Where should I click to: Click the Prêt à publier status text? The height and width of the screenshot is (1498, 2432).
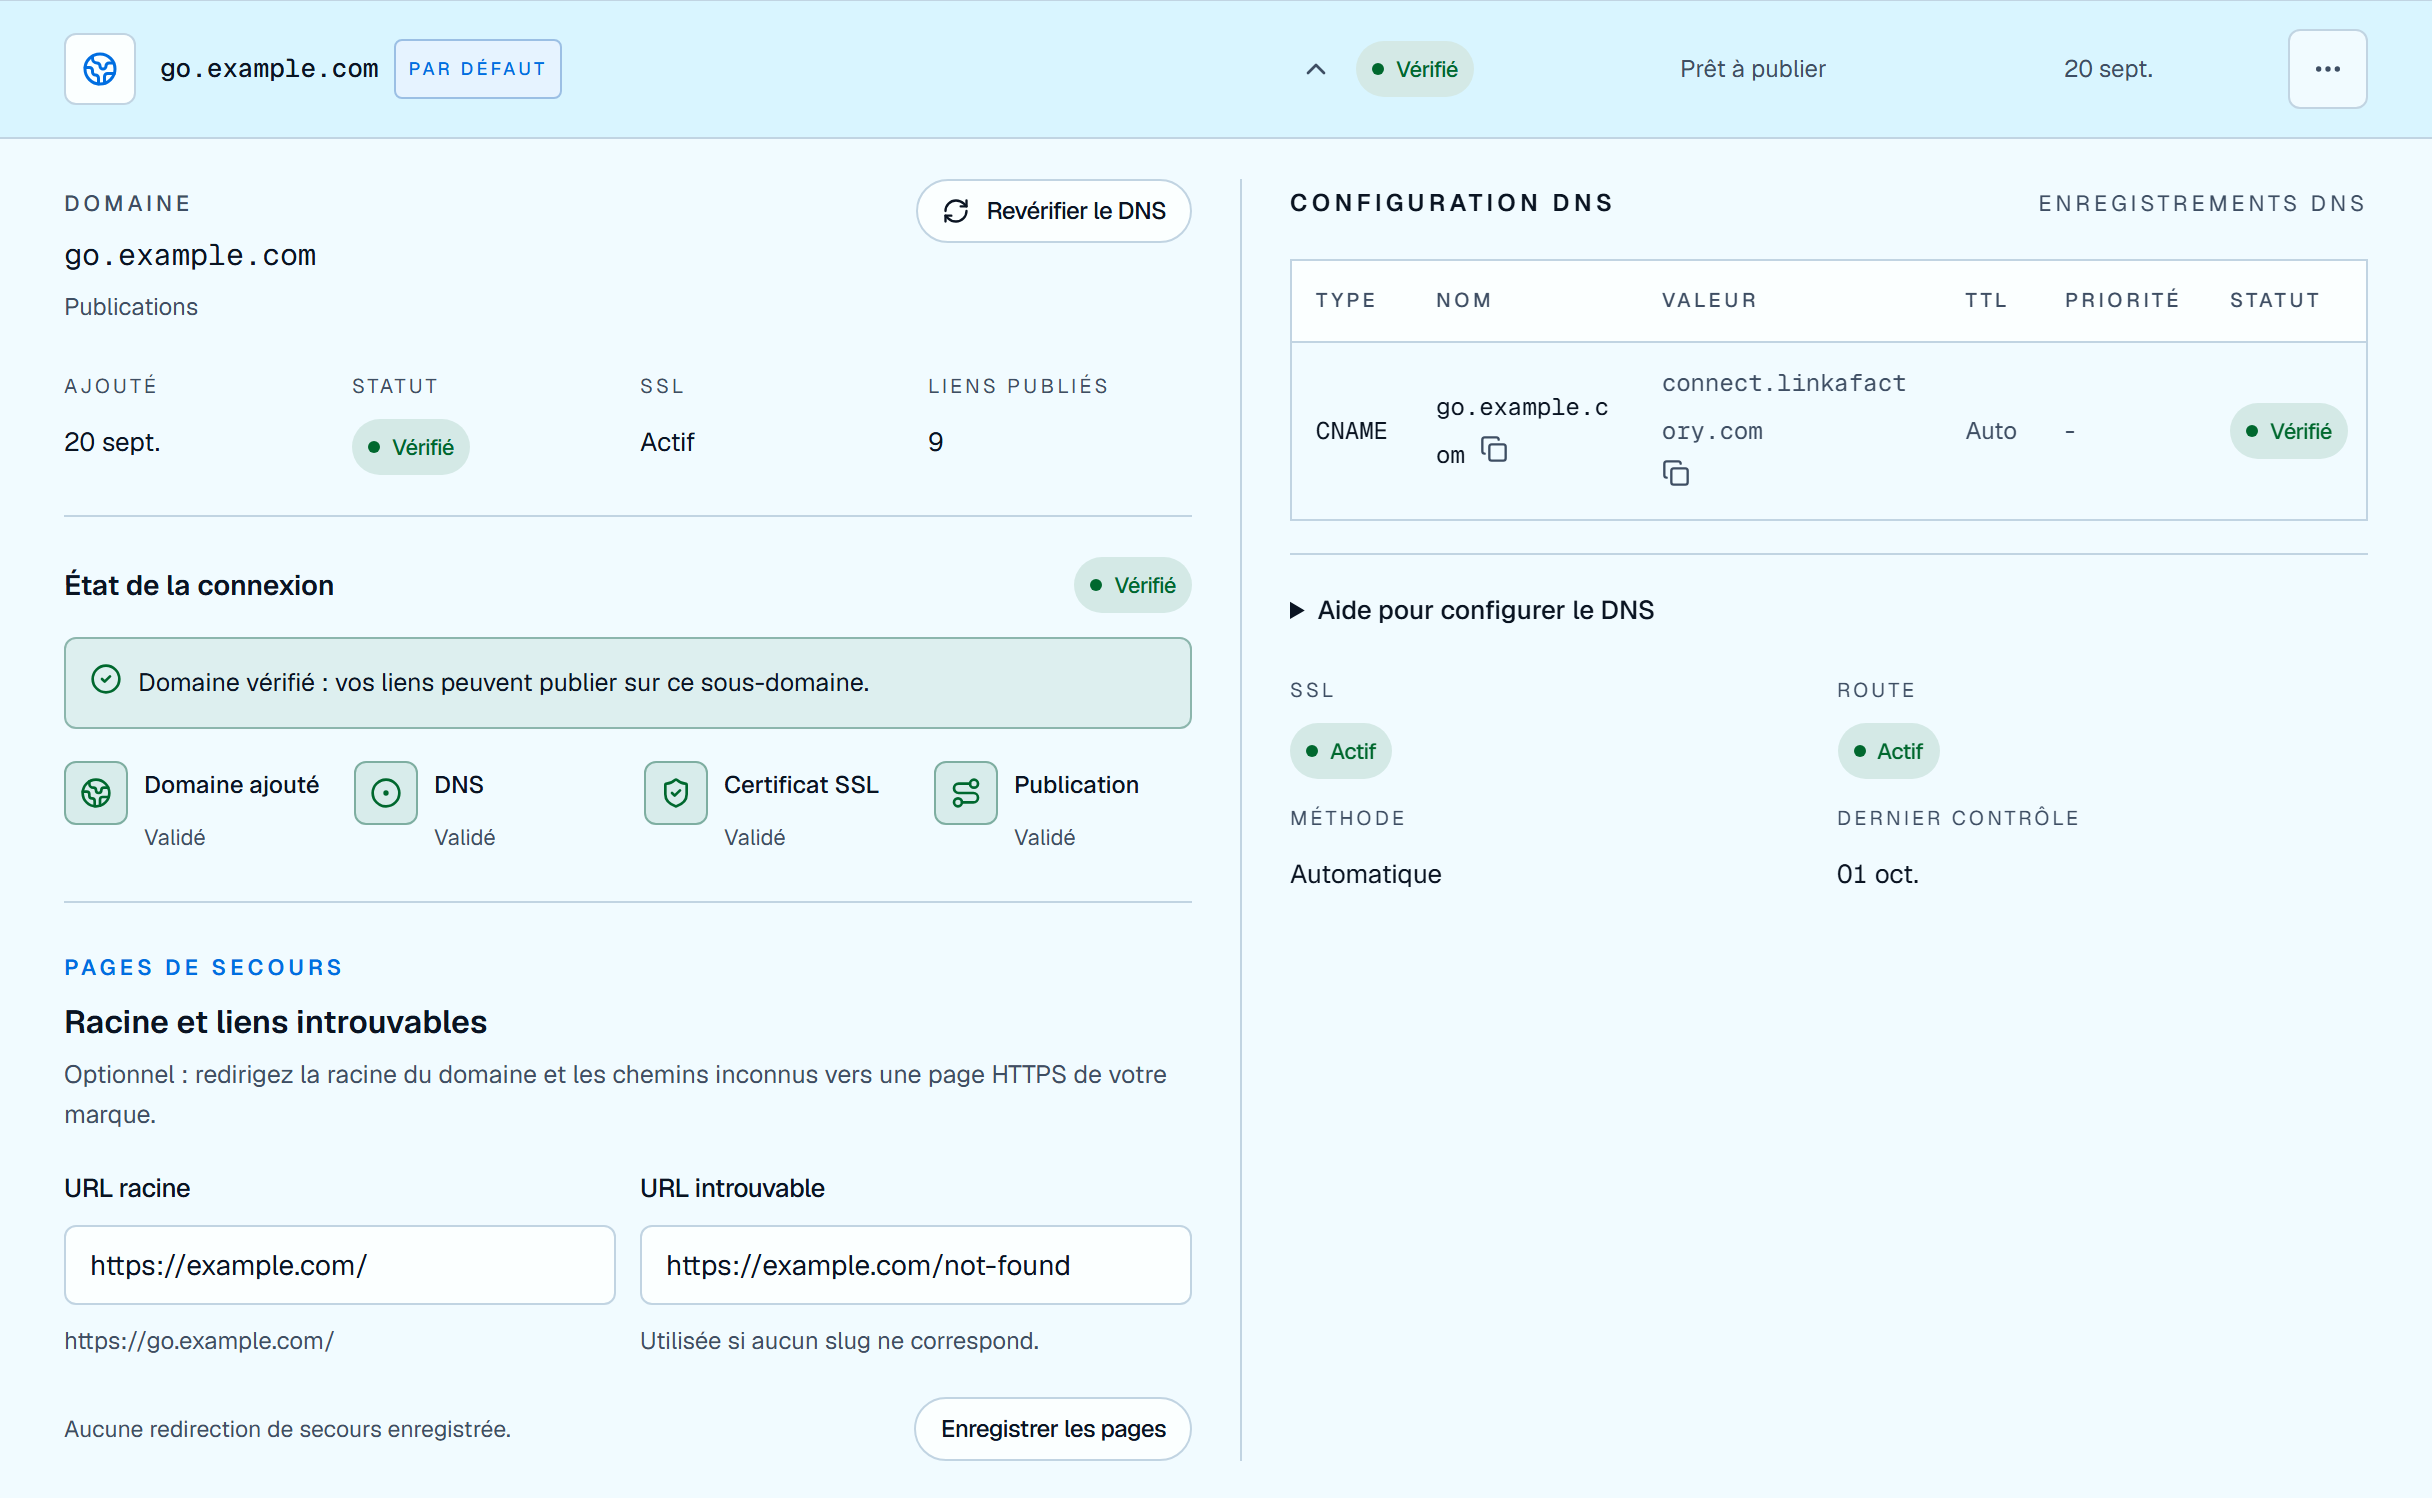pos(1753,69)
